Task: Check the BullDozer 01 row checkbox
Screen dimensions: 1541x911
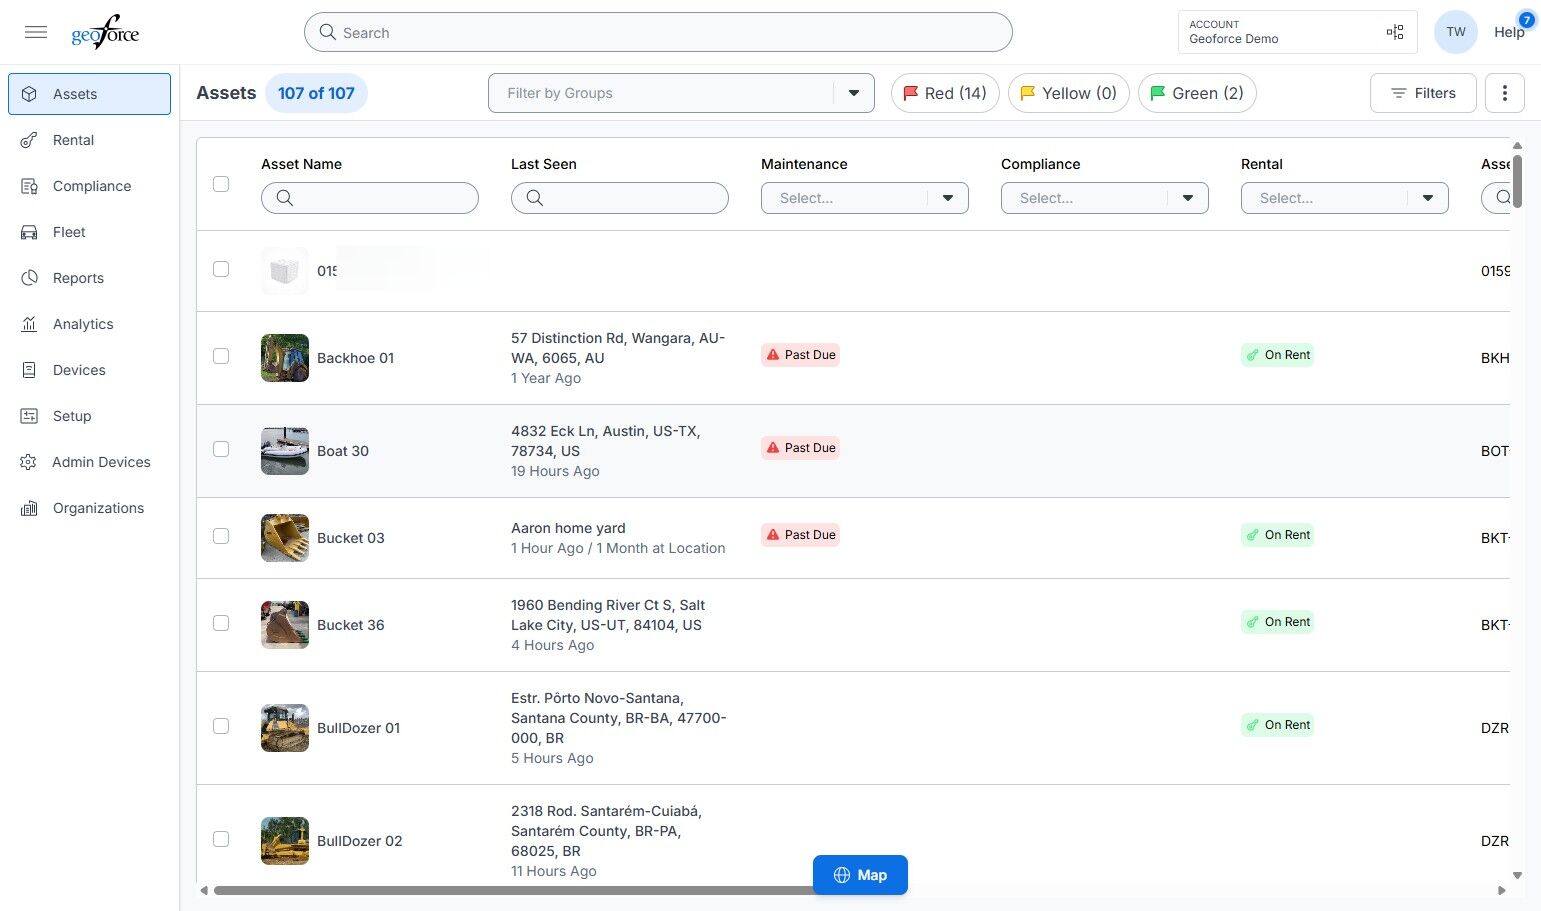Action: click(x=221, y=726)
